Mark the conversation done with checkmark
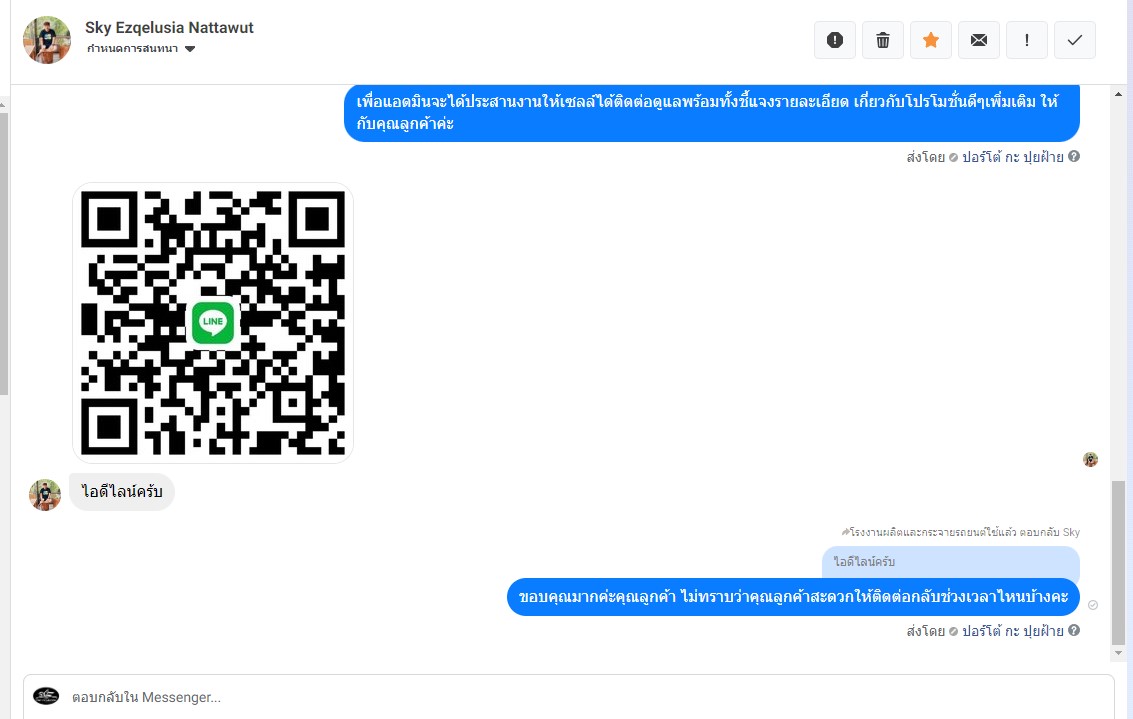Image resolution: width=1133 pixels, height=719 pixels. tap(1074, 40)
